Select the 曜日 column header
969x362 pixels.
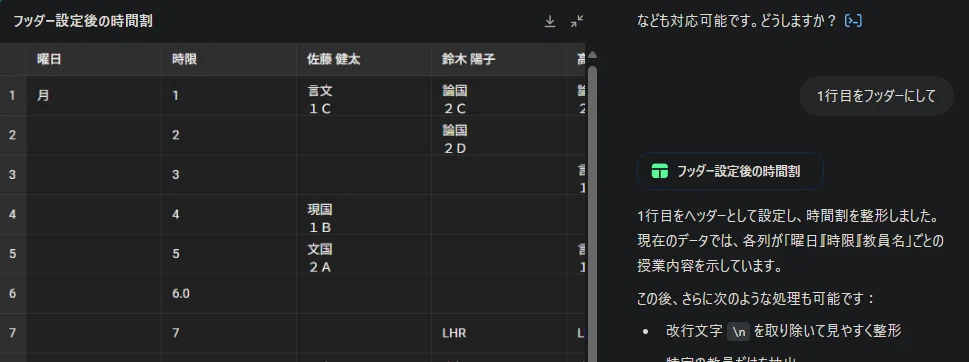pos(94,59)
